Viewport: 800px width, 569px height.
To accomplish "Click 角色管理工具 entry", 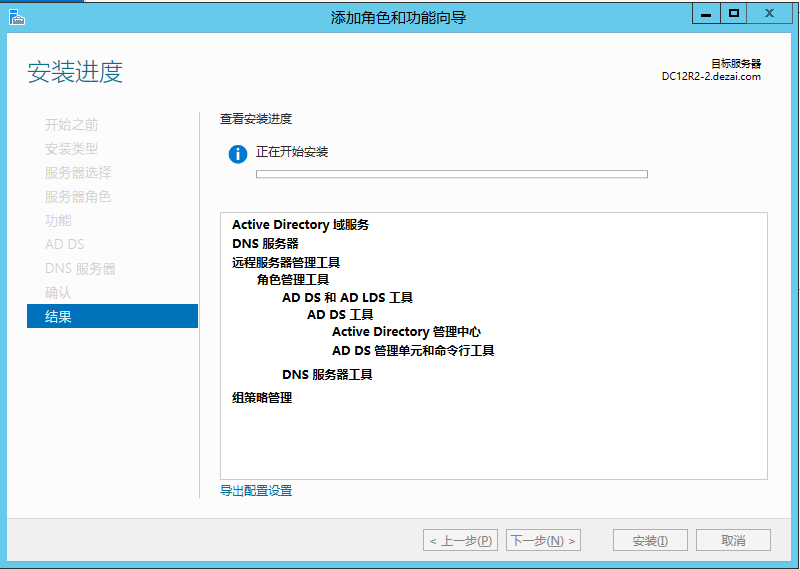I will coord(293,280).
